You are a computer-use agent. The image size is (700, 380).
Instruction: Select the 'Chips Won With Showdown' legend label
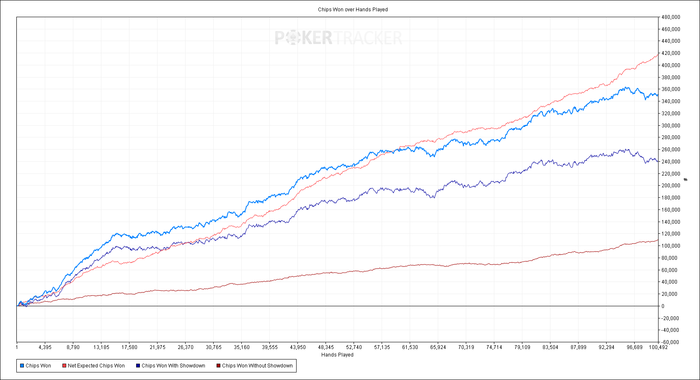coord(173,366)
